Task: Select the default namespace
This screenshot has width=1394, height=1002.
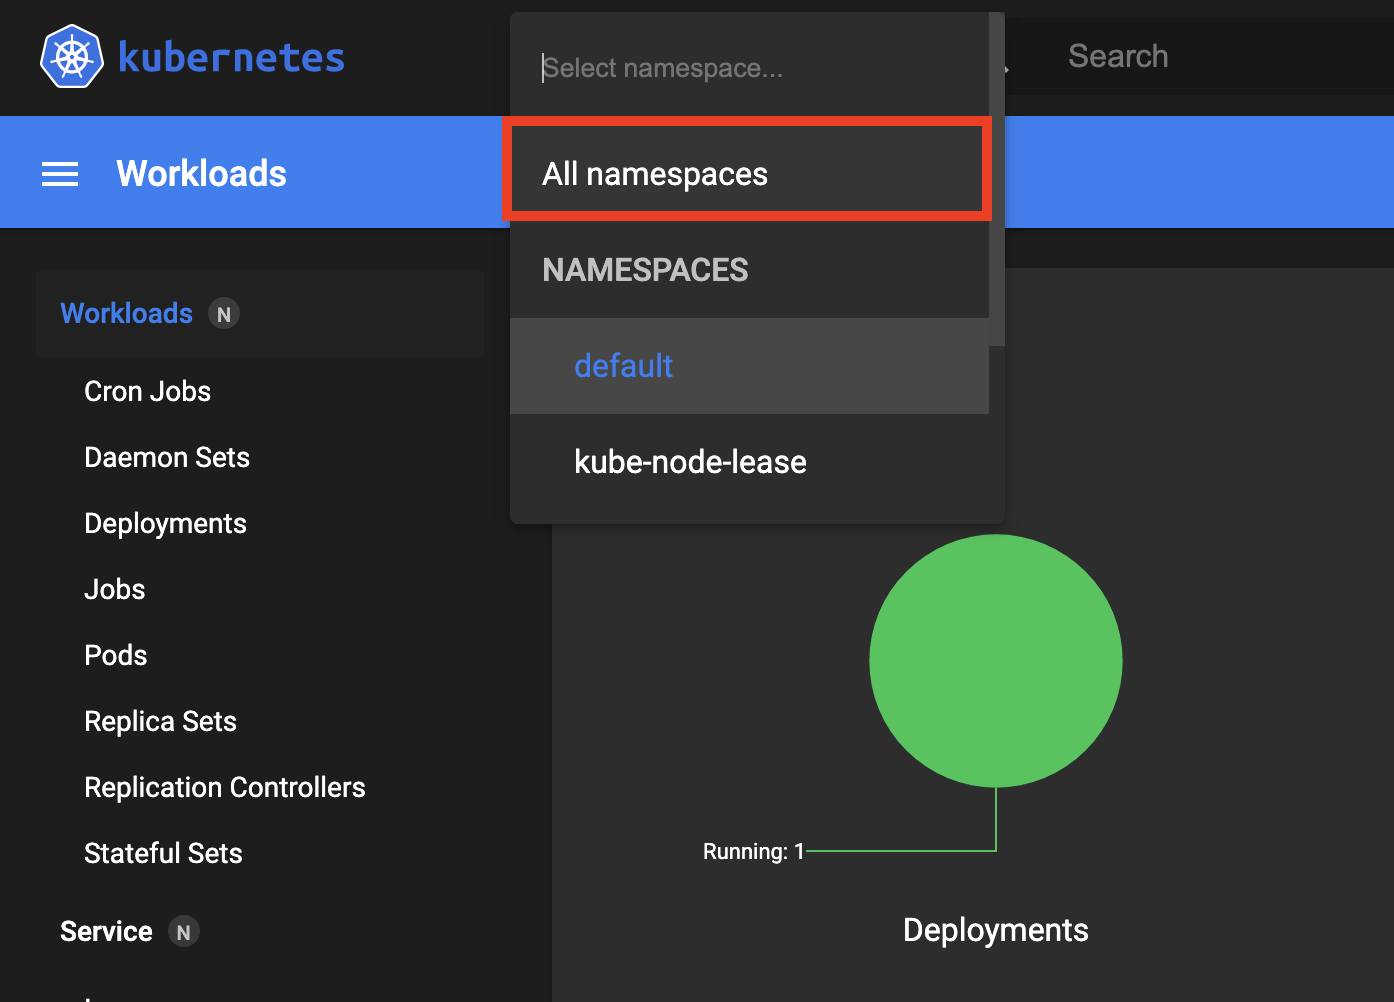Action: point(623,366)
